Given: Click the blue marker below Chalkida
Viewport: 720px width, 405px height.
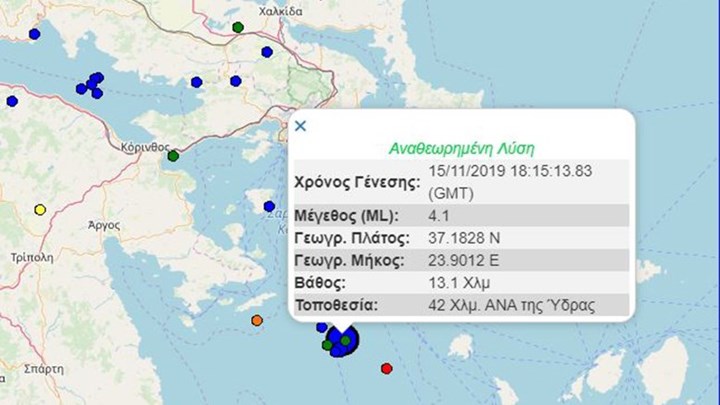Looking at the screenshot, I should click(267, 52).
